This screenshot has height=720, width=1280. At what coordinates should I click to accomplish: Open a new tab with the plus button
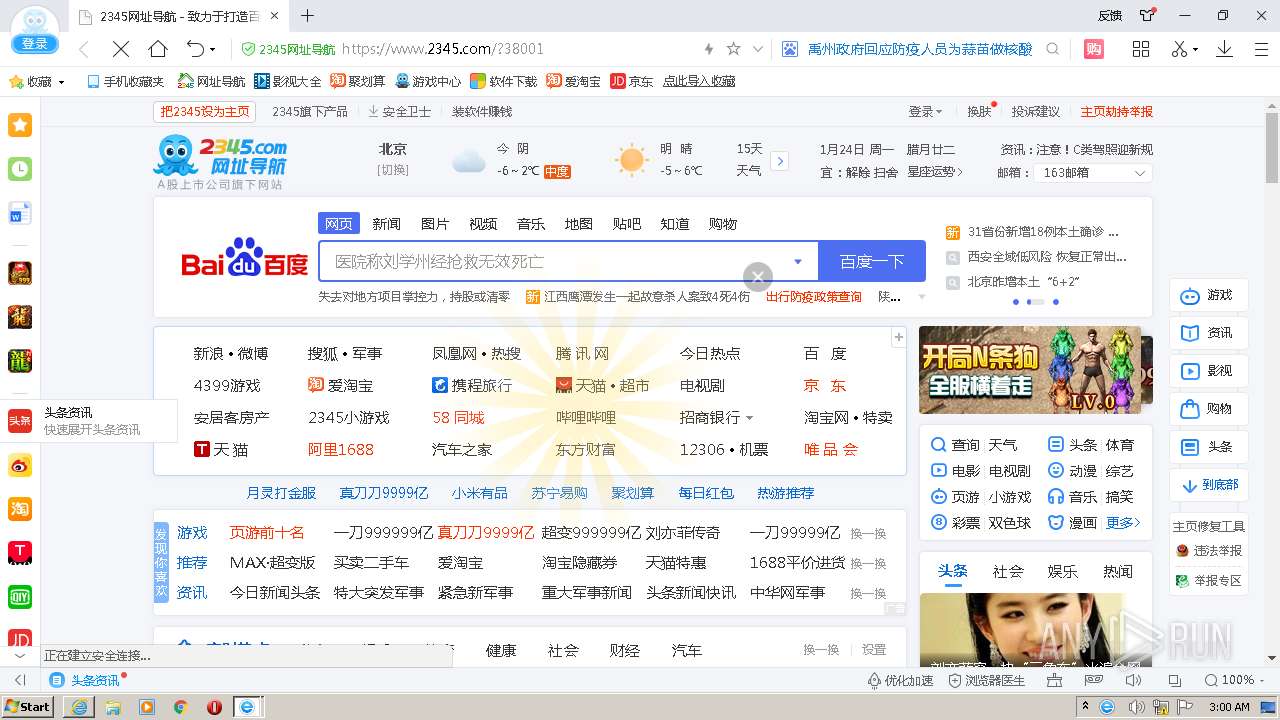pos(308,15)
